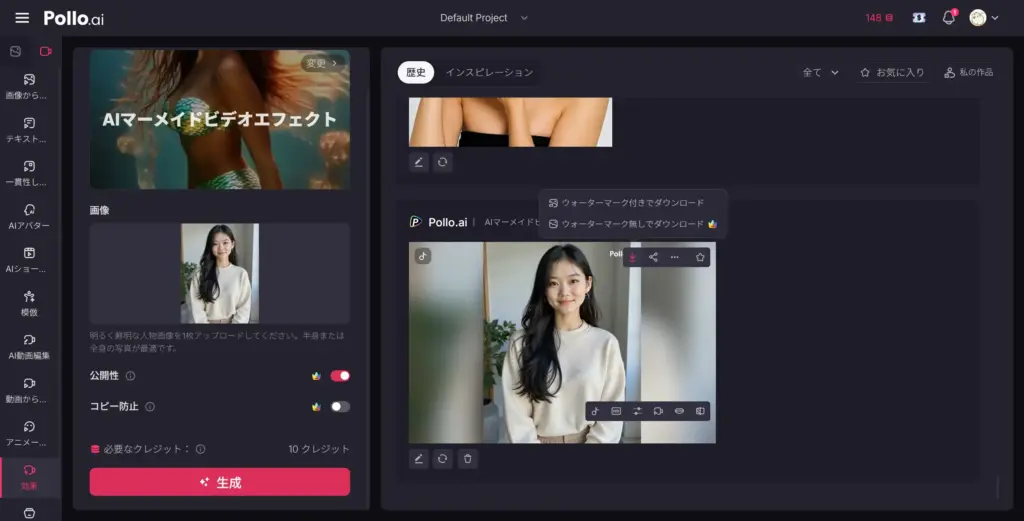Open the hamburger menu beside Pollo.ai logo

(22, 18)
